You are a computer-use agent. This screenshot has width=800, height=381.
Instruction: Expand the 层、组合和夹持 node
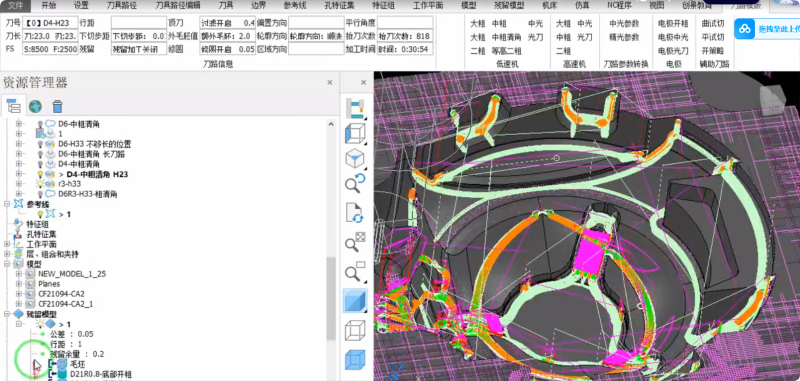pos(7,254)
